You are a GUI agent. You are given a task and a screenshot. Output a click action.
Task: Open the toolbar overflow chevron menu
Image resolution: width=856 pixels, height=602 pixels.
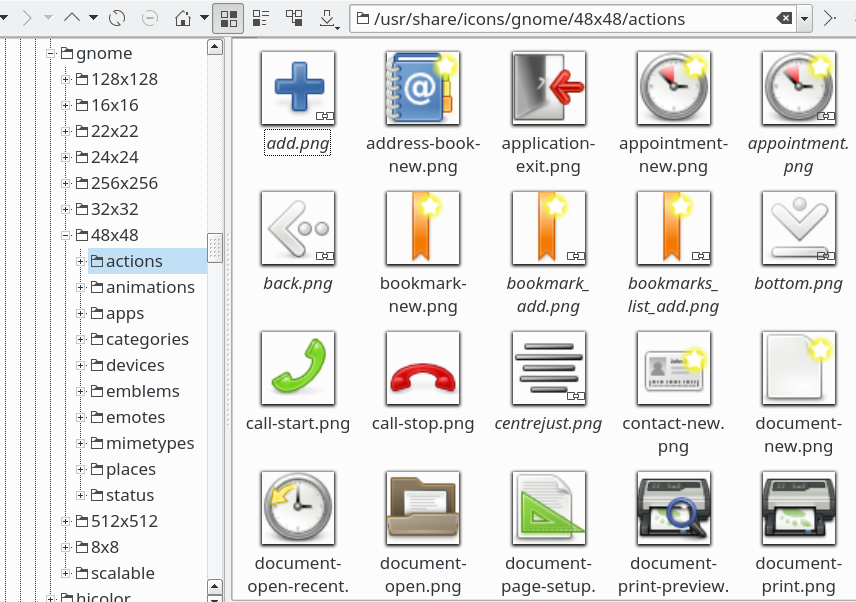pos(830,17)
